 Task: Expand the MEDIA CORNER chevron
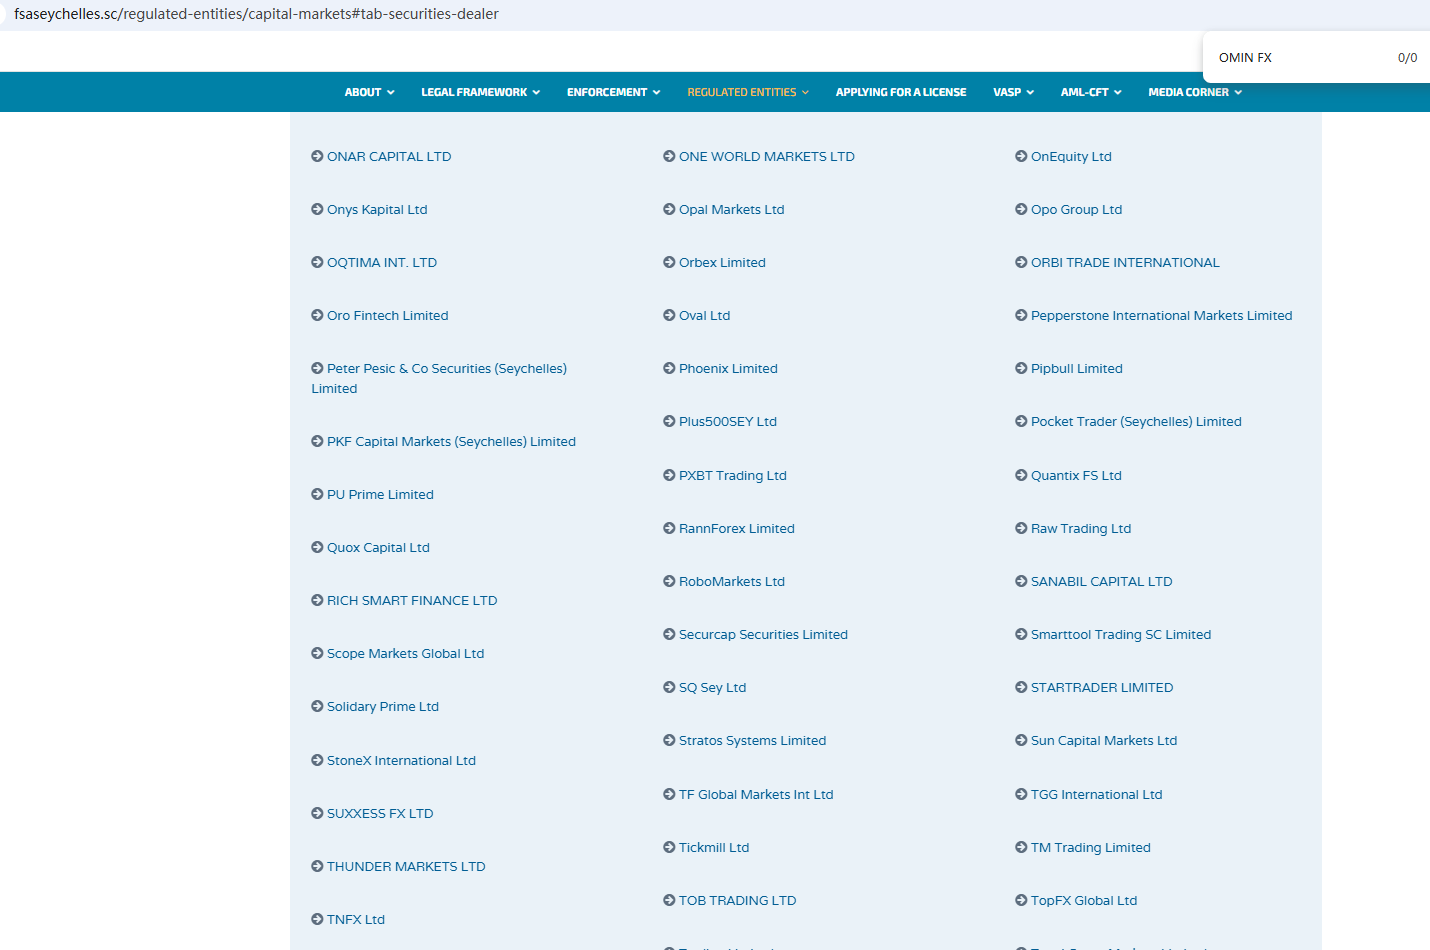pos(1238,92)
